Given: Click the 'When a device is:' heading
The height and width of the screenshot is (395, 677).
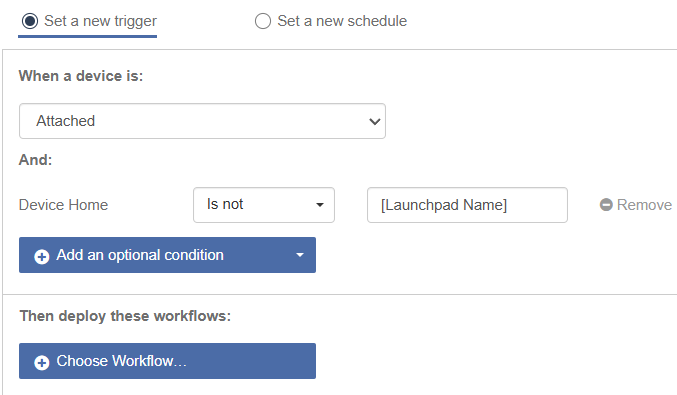Looking at the screenshot, I should coord(81,76).
